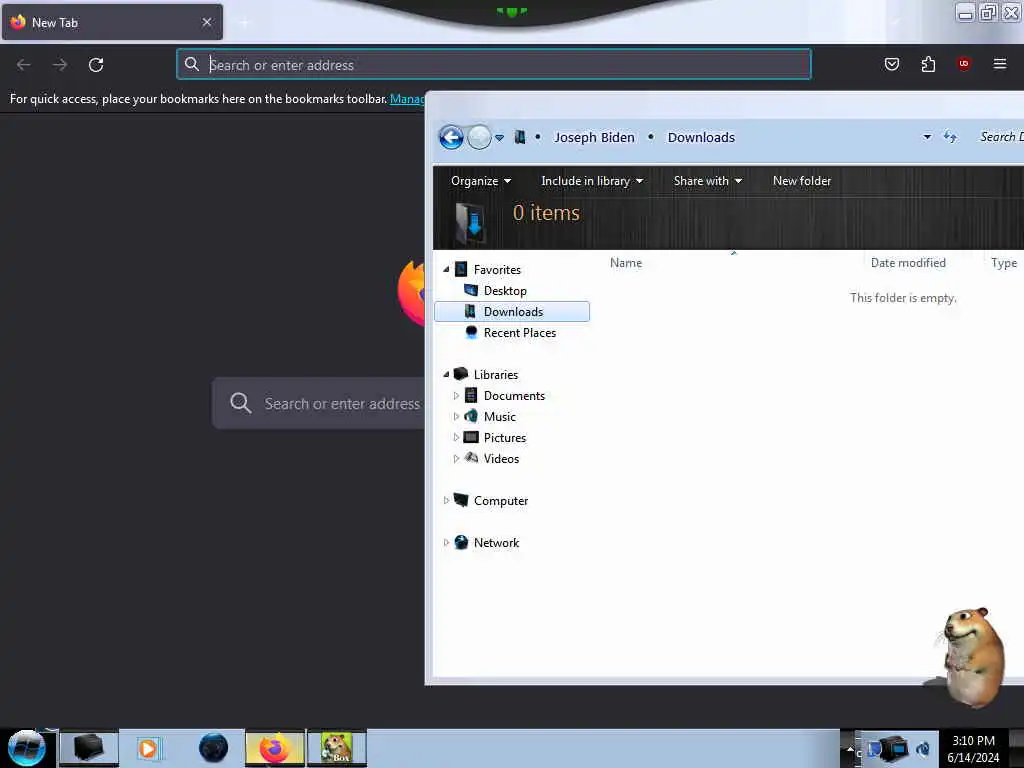This screenshot has width=1024, height=768.
Task: Show hidden system tray icons
Action: click(x=850, y=748)
